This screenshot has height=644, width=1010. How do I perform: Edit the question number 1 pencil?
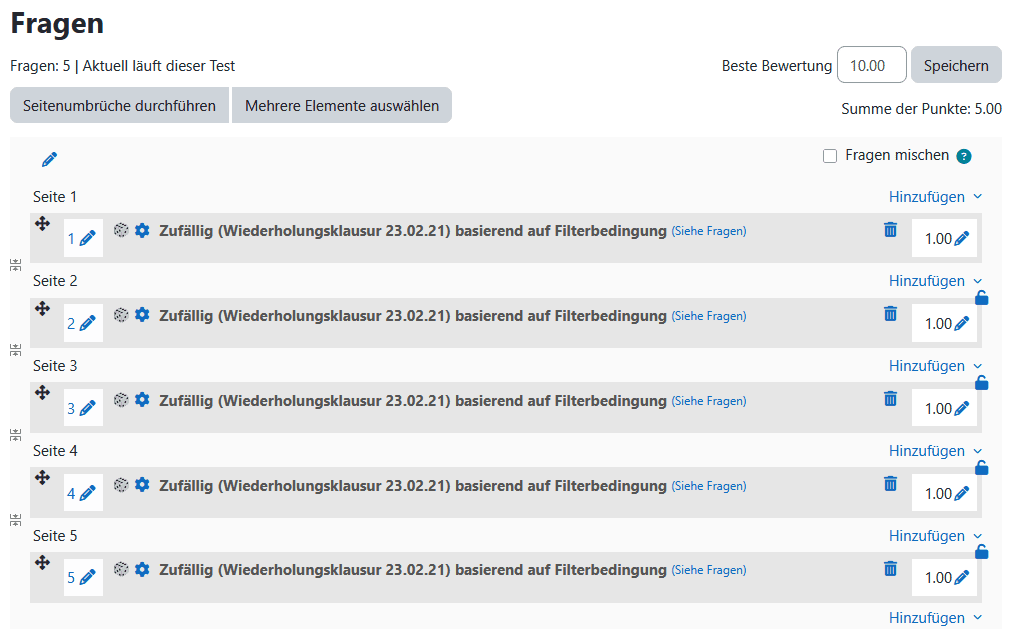pyautogui.click(x=88, y=239)
